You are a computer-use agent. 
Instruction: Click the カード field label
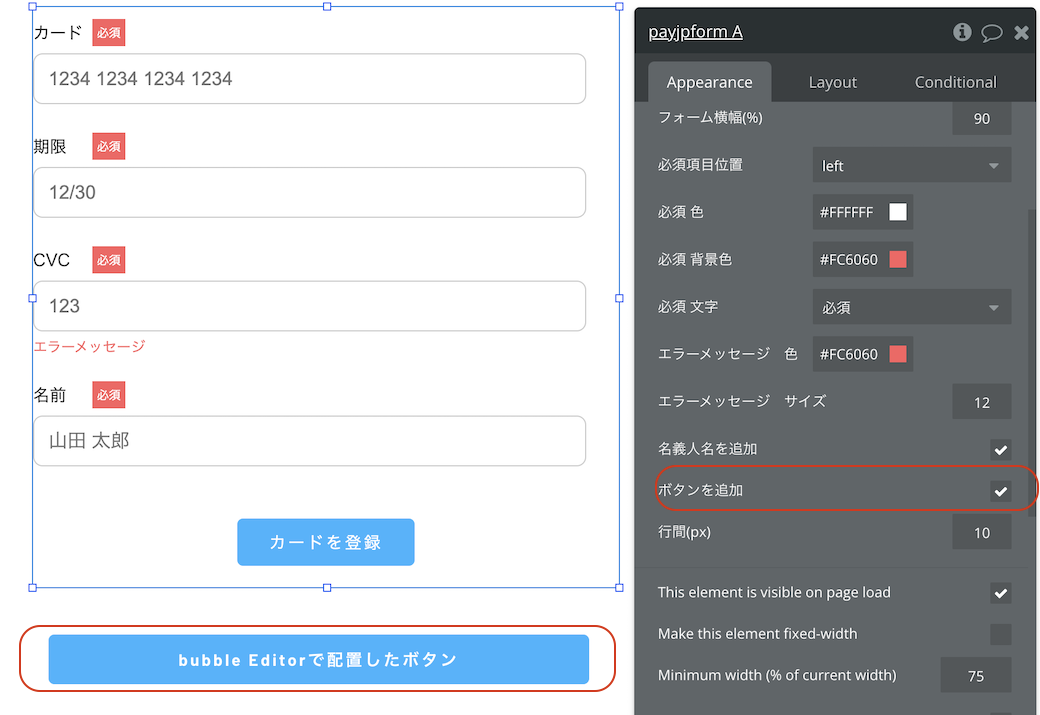point(58,32)
